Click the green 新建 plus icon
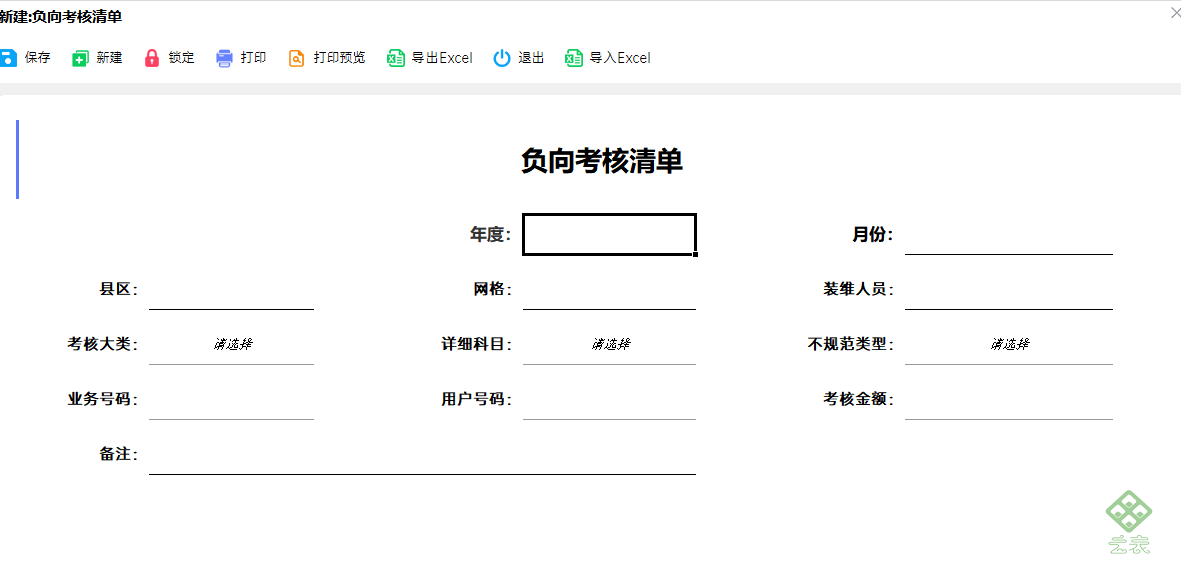1181x569 pixels. (80, 58)
